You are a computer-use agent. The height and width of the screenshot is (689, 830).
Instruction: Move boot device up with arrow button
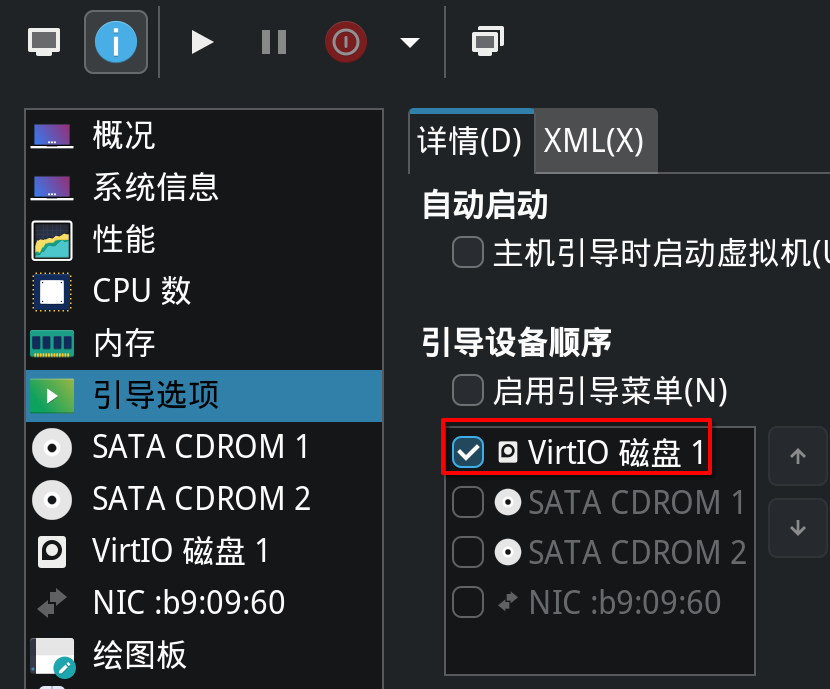coord(797,457)
